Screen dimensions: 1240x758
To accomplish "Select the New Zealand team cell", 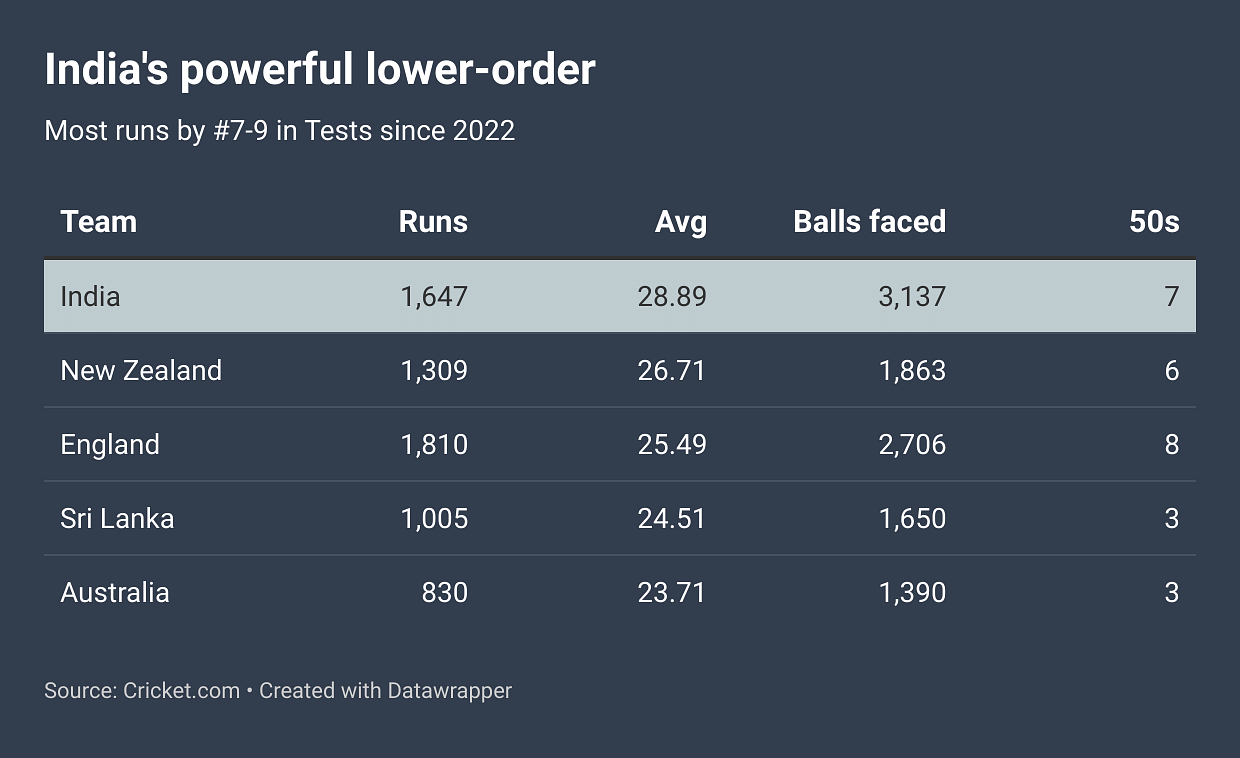I will coord(141,370).
